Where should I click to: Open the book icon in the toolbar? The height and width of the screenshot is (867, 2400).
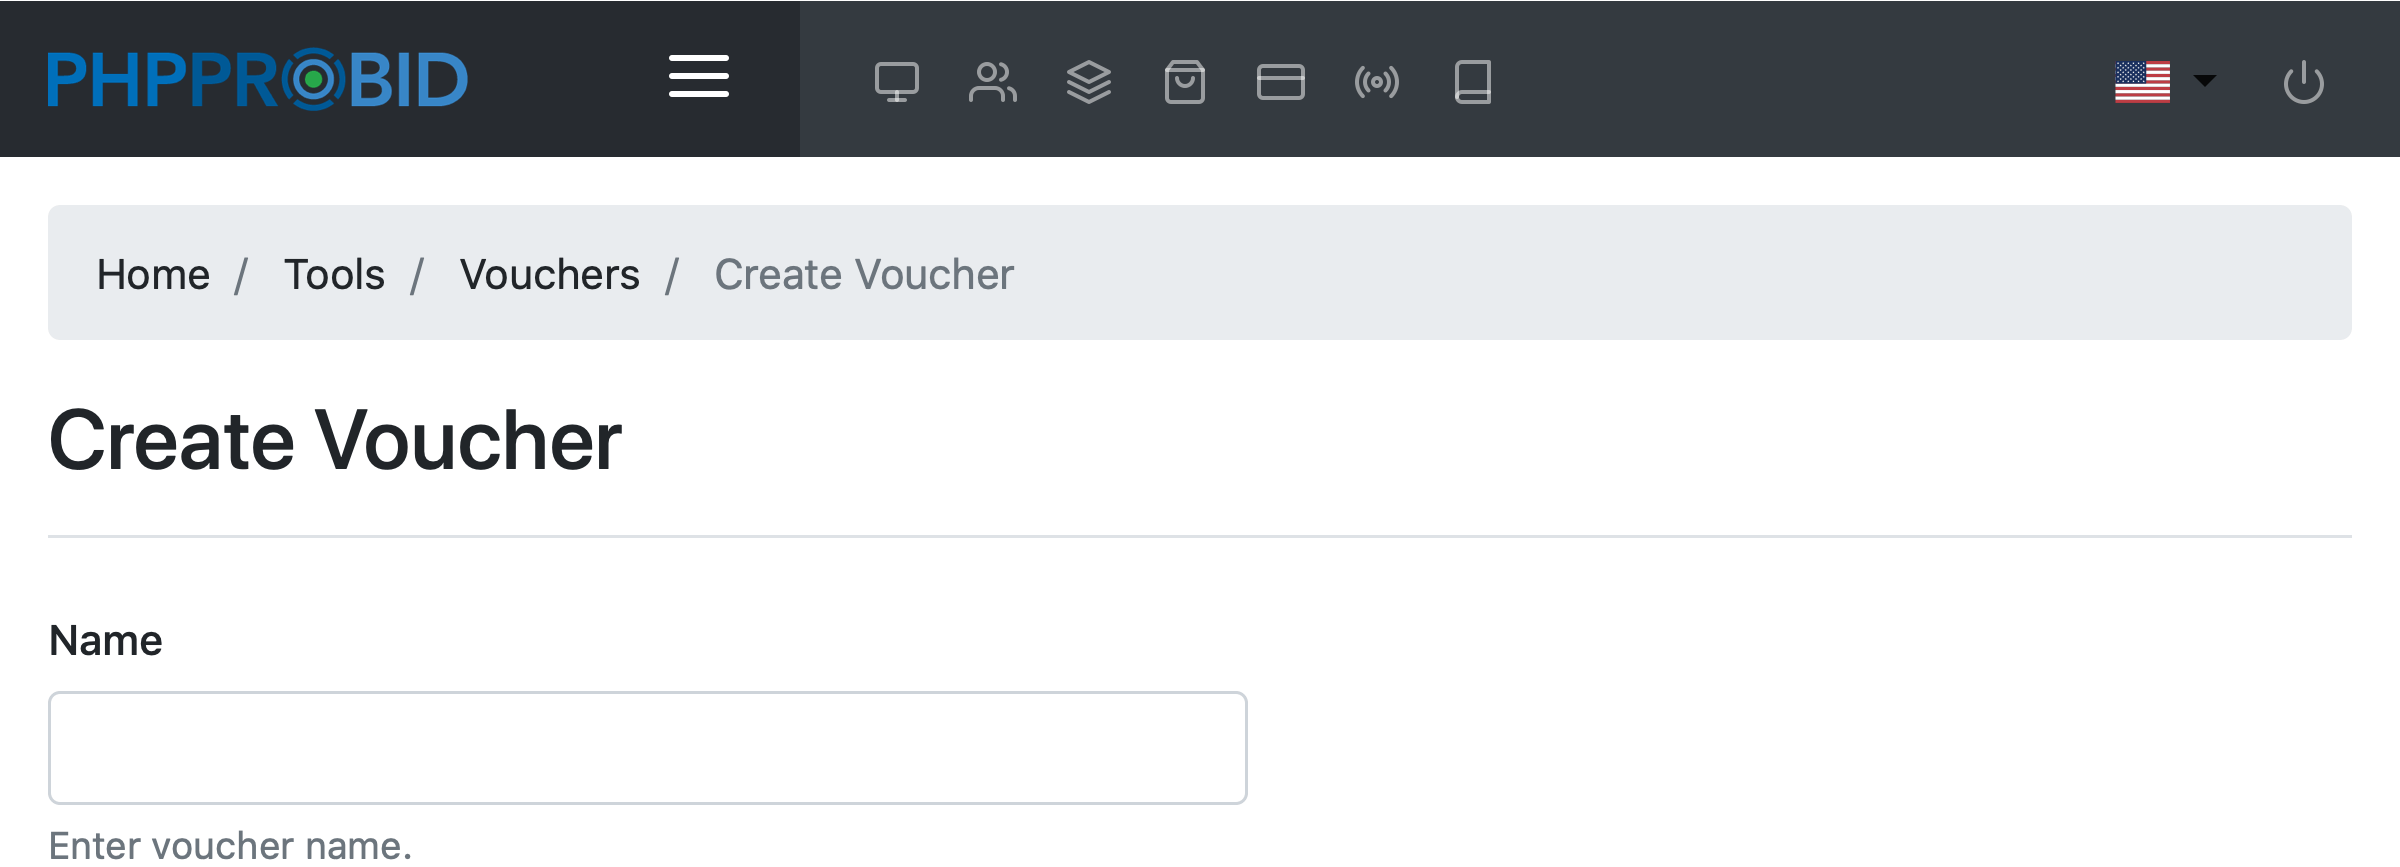point(1472,82)
